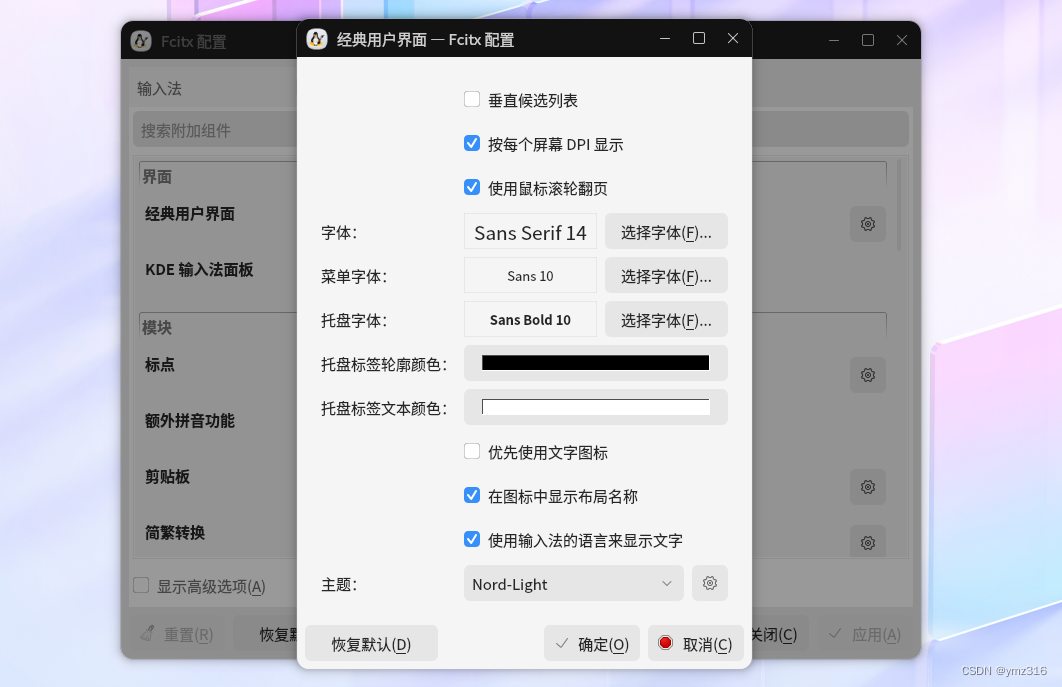Click addon list scrollbar in background window
The width and height of the screenshot is (1062, 687).
[x=899, y=205]
